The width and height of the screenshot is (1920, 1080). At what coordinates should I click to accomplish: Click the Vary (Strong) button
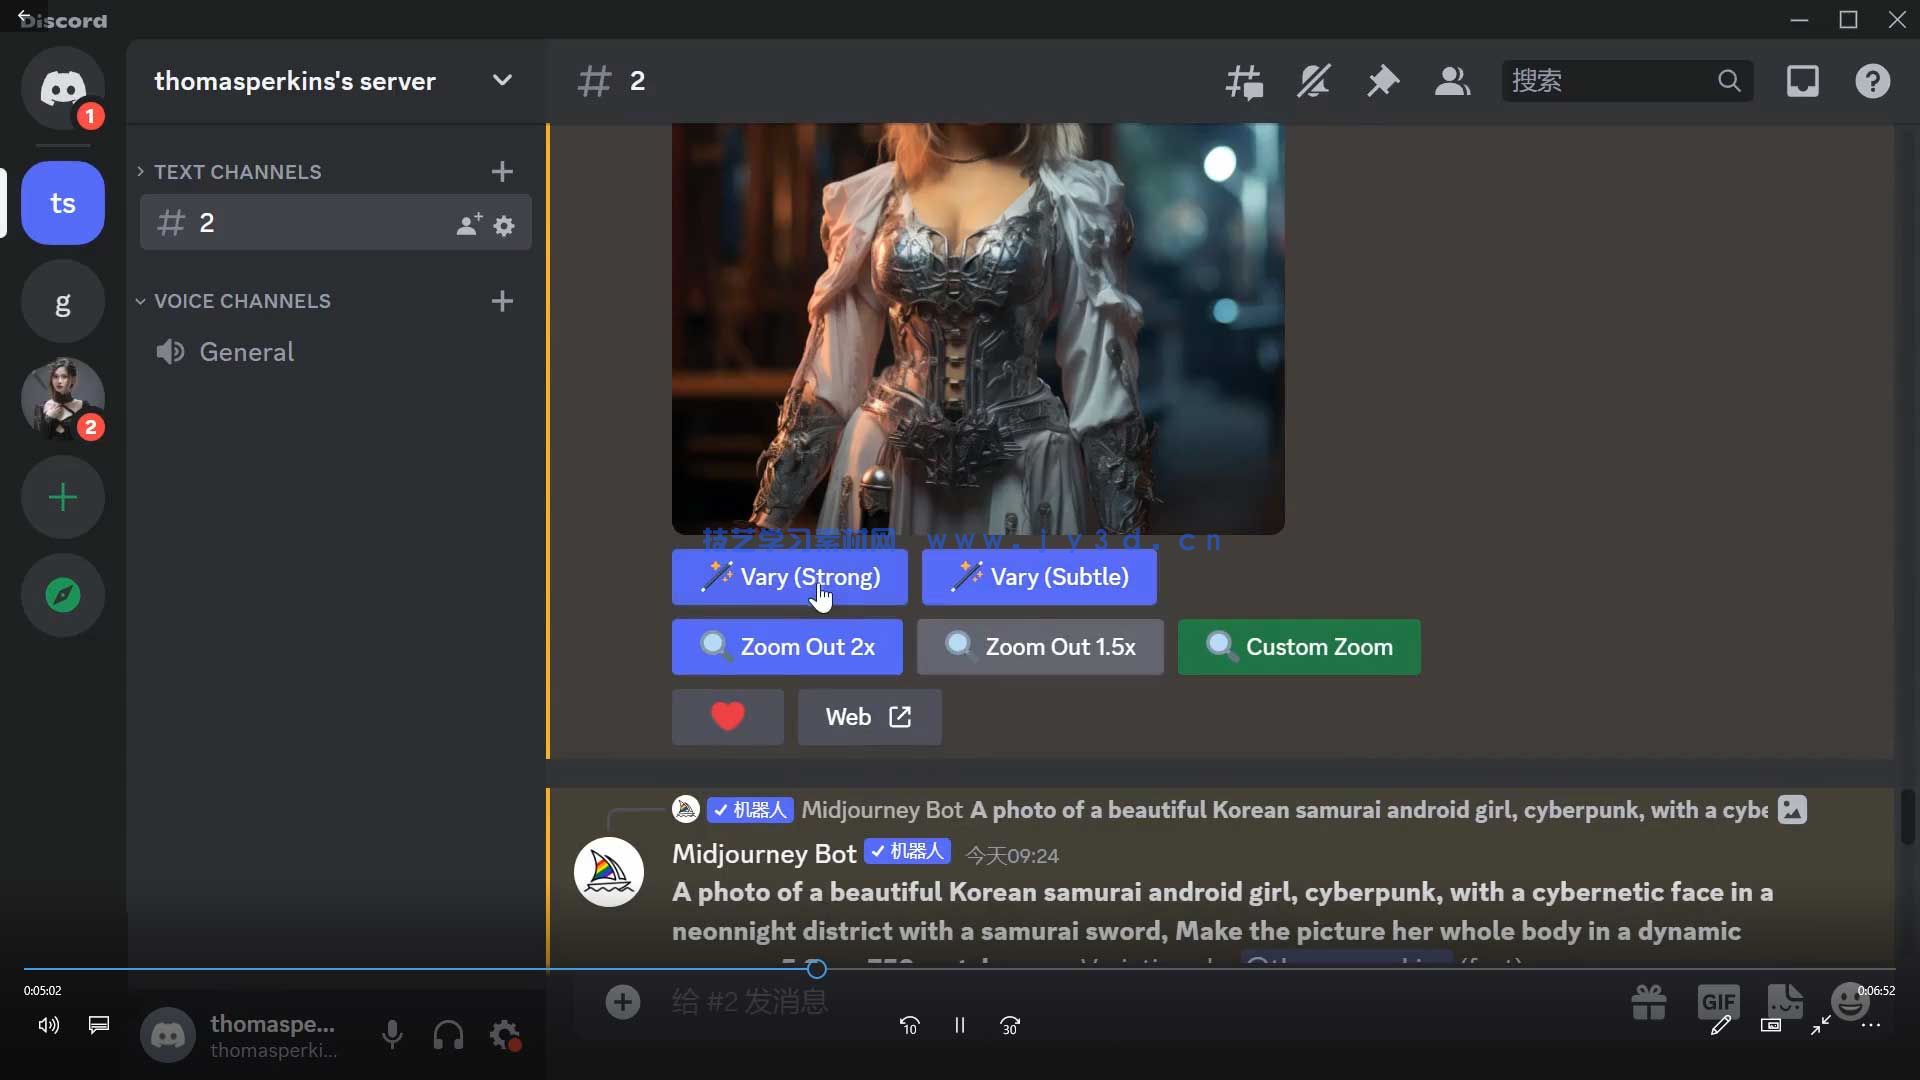[x=789, y=577]
